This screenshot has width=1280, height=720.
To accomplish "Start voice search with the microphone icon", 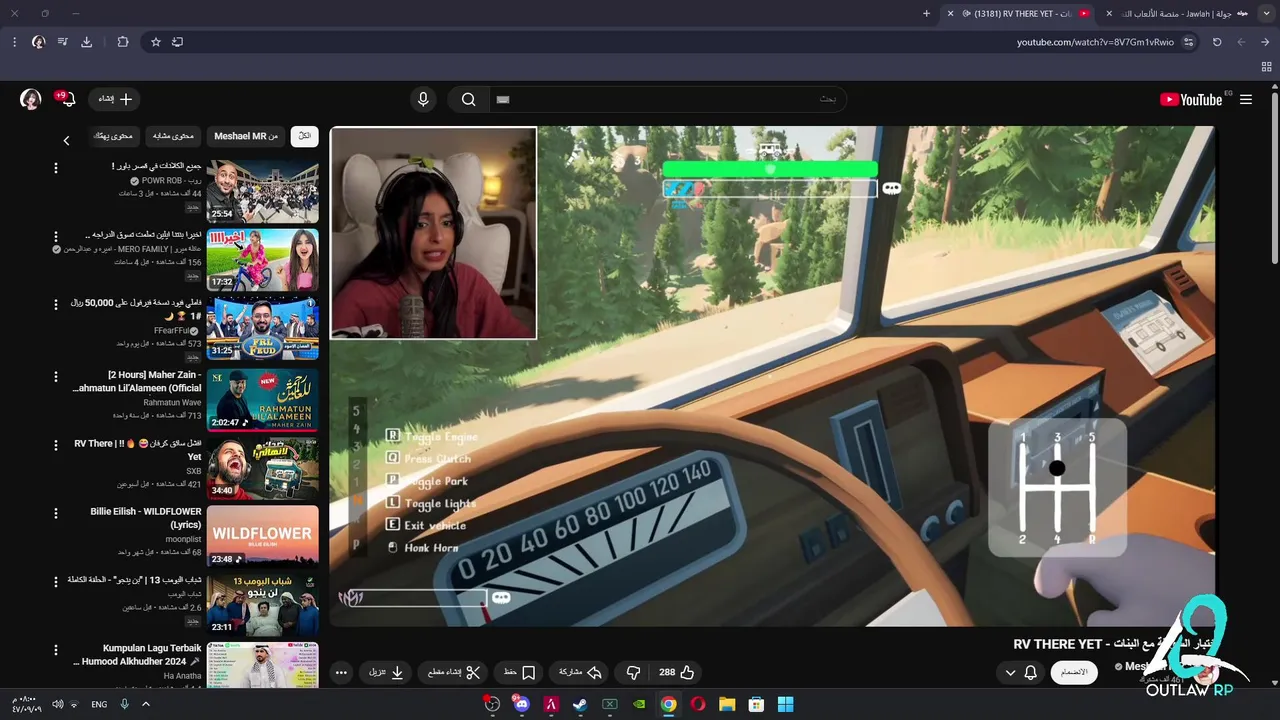I will click(x=423, y=99).
